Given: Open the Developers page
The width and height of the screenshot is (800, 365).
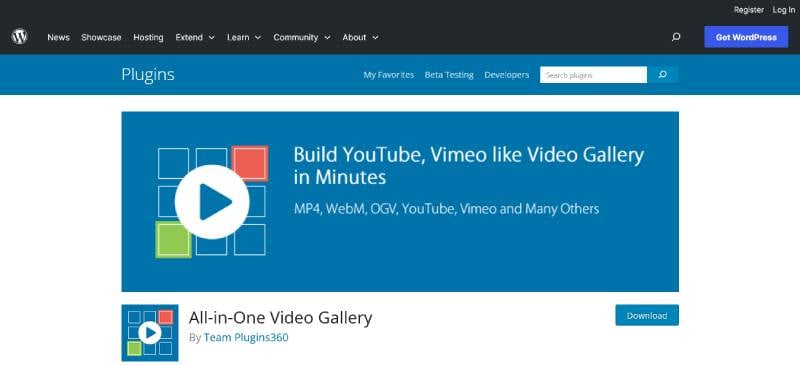Looking at the screenshot, I should [507, 75].
